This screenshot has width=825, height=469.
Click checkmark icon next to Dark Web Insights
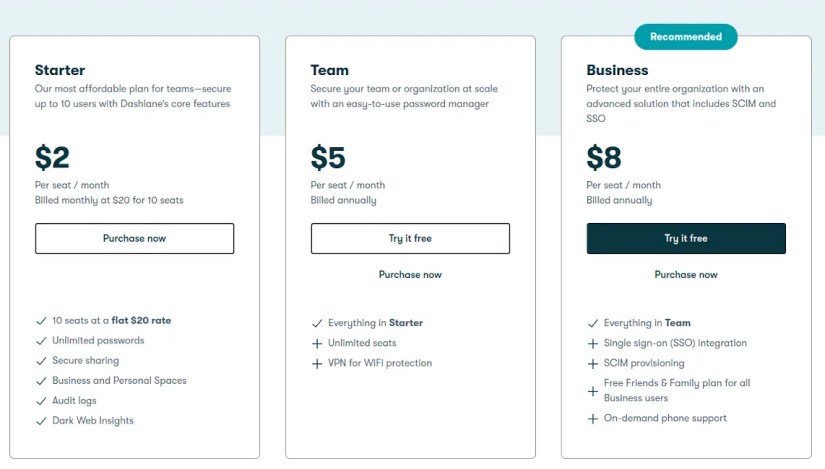[x=41, y=421]
